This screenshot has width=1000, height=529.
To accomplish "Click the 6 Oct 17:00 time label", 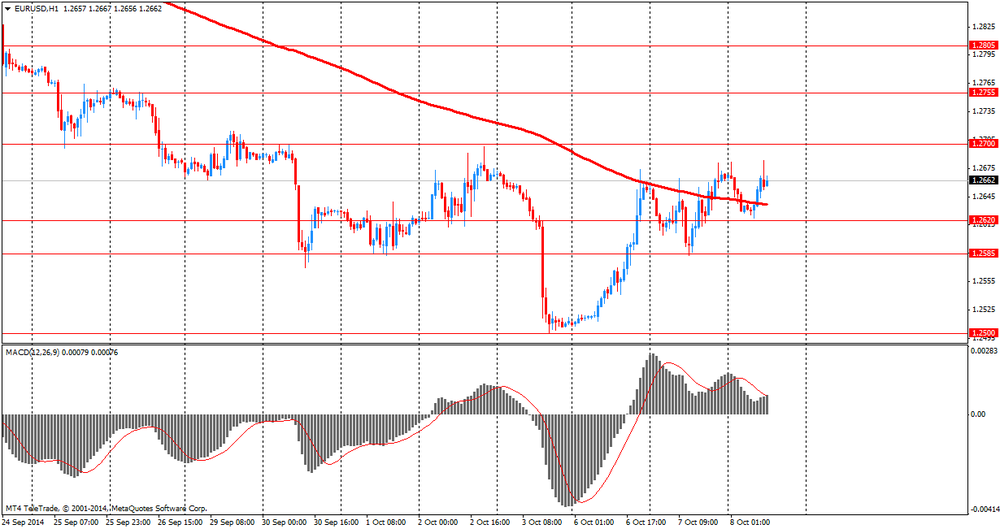I will (646, 523).
